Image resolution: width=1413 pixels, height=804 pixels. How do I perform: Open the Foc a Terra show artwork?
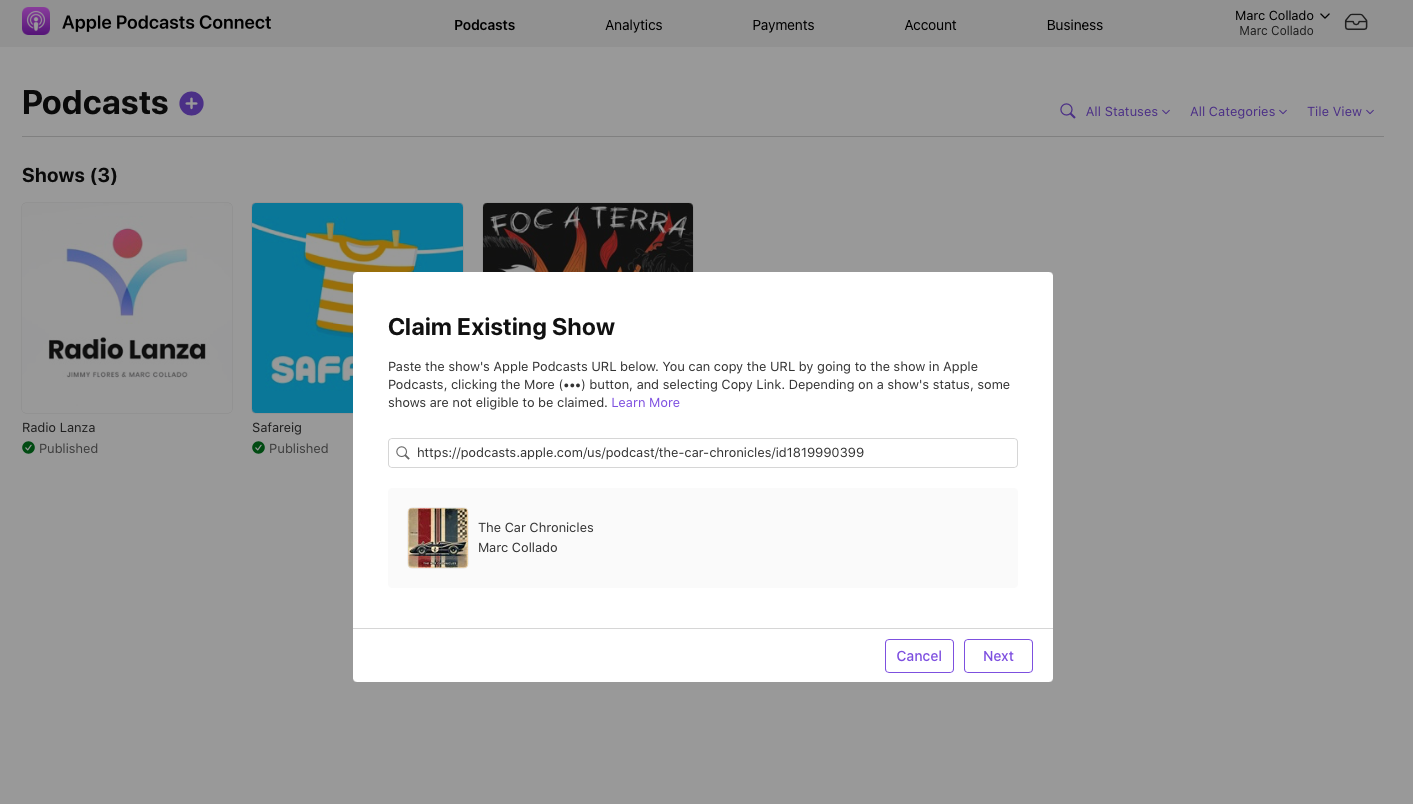click(588, 237)
